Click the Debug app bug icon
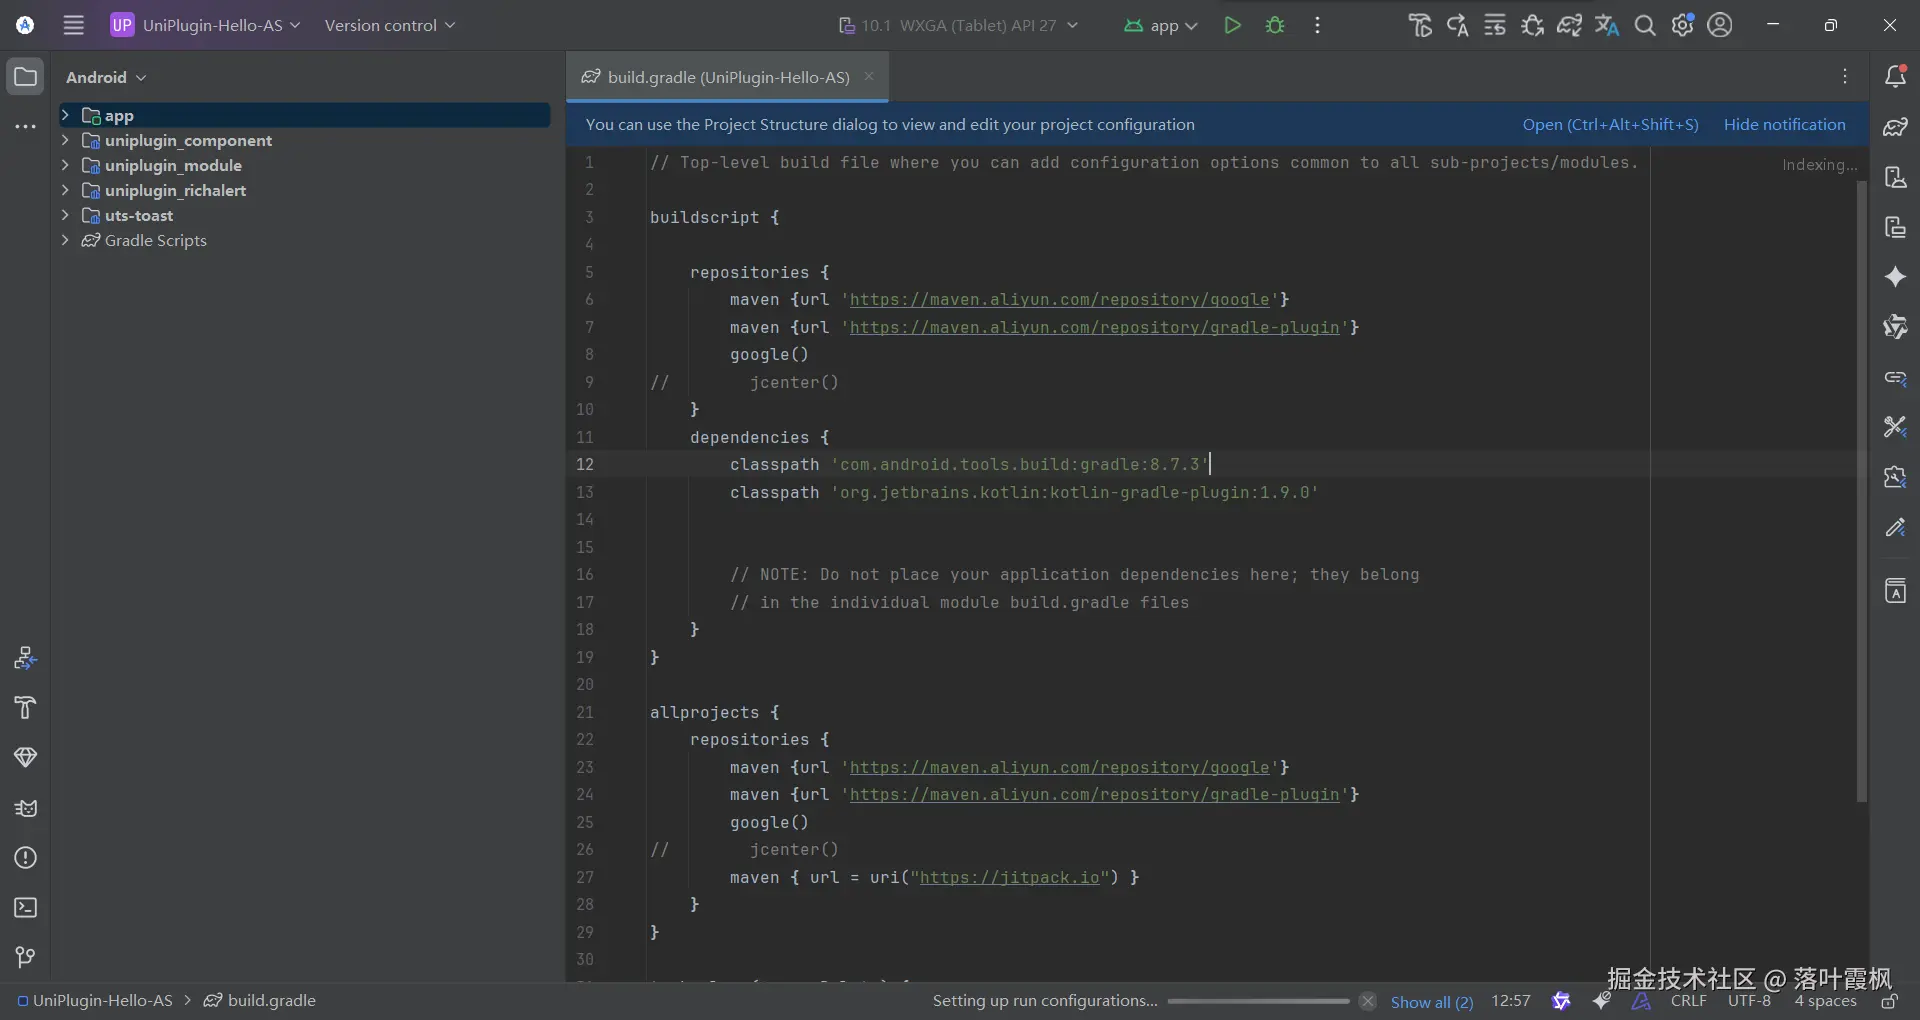1920x1020 pixels. [1275, 26]
